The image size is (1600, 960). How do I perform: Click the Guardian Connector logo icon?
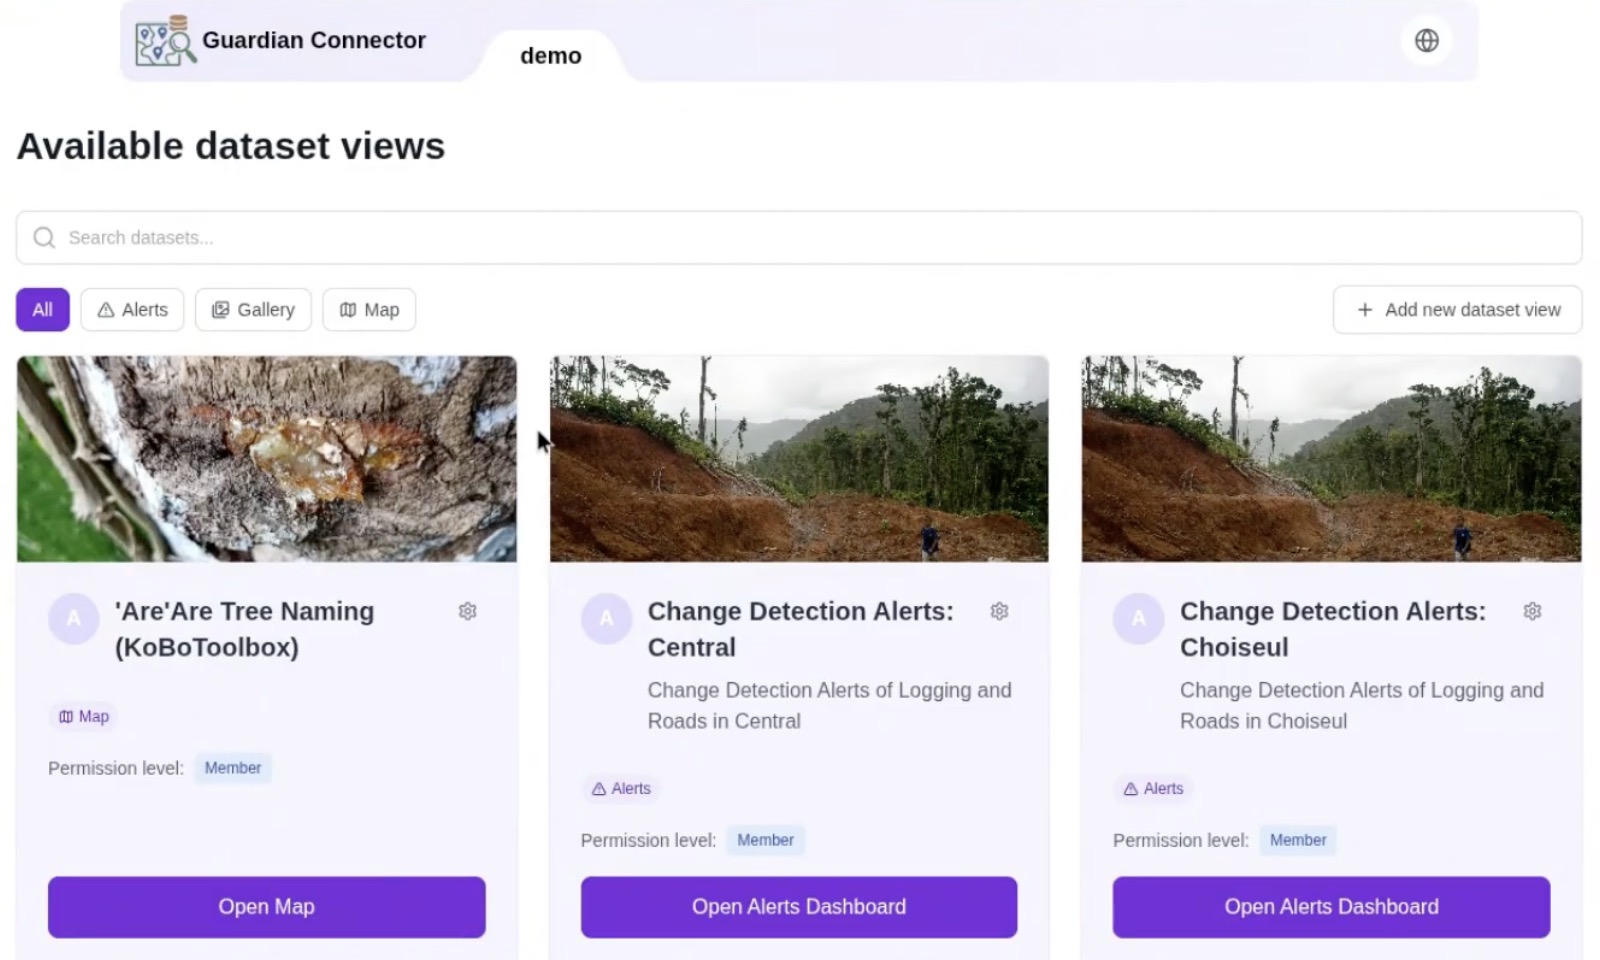coord(165,41)
